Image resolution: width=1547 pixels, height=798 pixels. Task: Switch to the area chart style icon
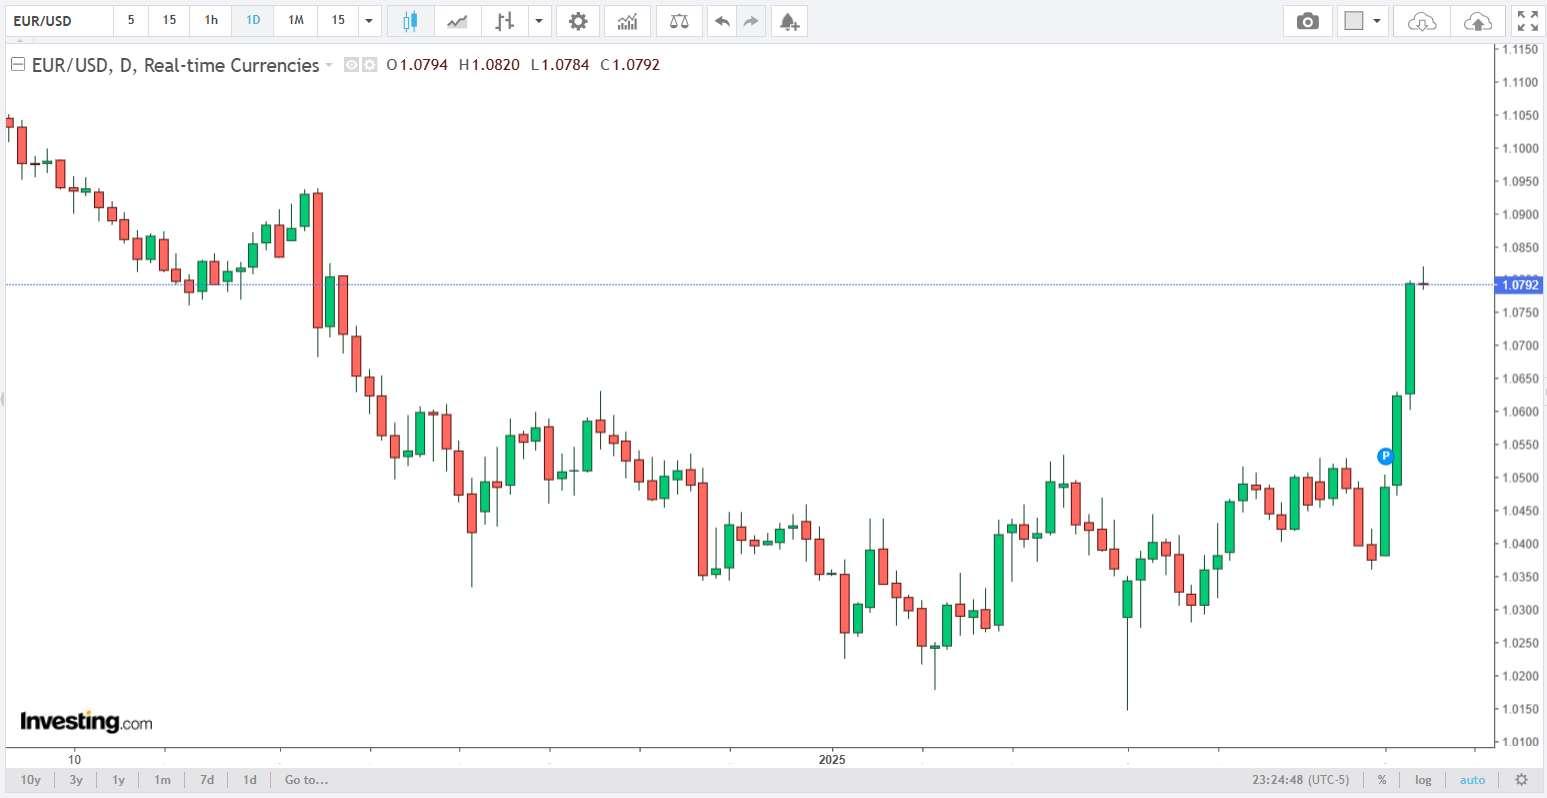pyautogui.click(x=457, y=21)
